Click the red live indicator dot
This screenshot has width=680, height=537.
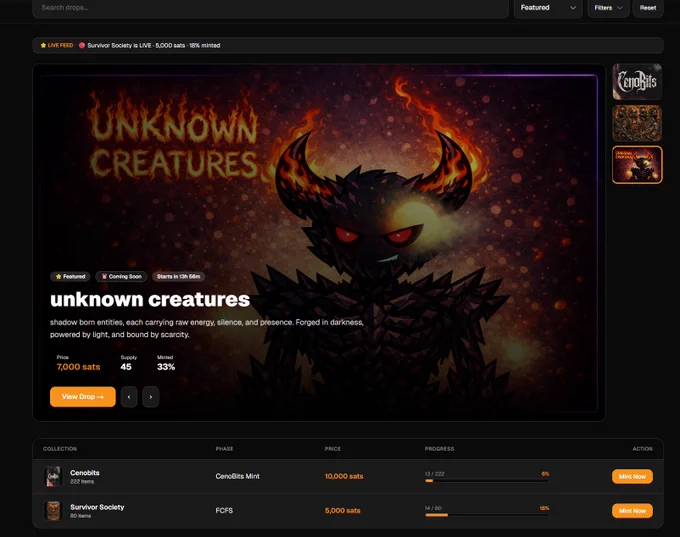tap(82, 45)
